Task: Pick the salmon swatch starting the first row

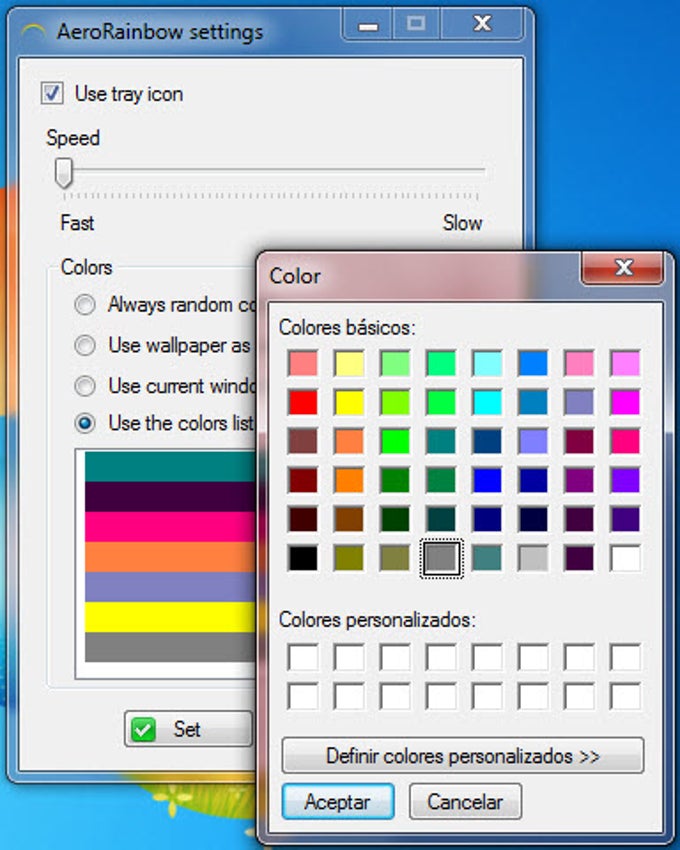Action: click(303, 363)
